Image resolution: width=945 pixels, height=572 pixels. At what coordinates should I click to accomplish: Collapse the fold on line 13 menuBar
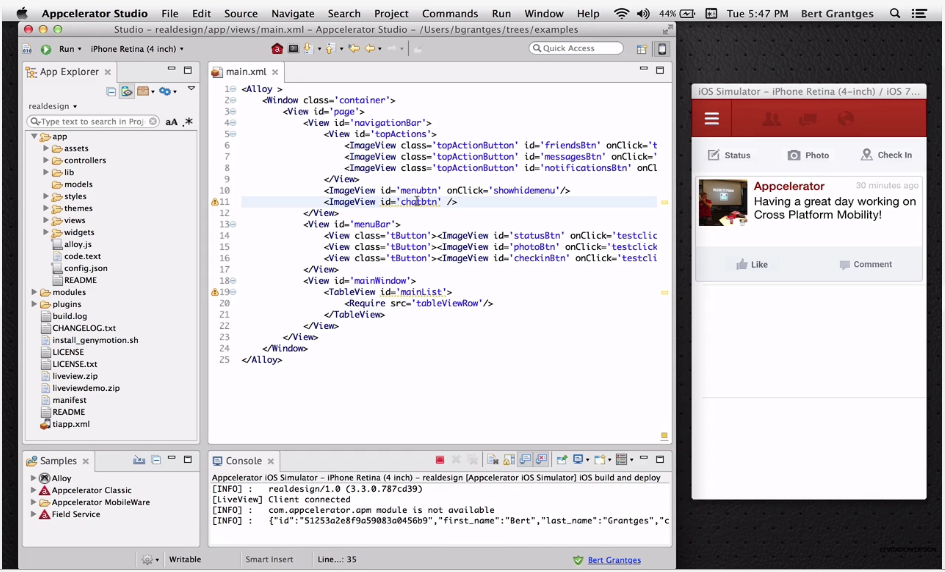(233, 224)
